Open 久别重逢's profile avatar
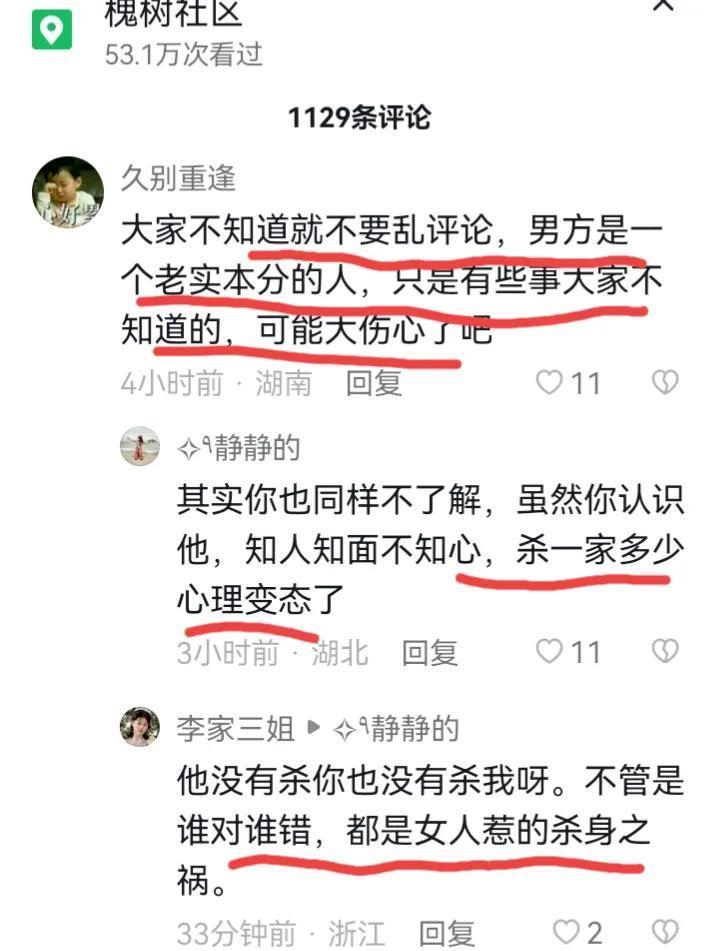Viewport: 712px width, 951px height. click(67, 192)
